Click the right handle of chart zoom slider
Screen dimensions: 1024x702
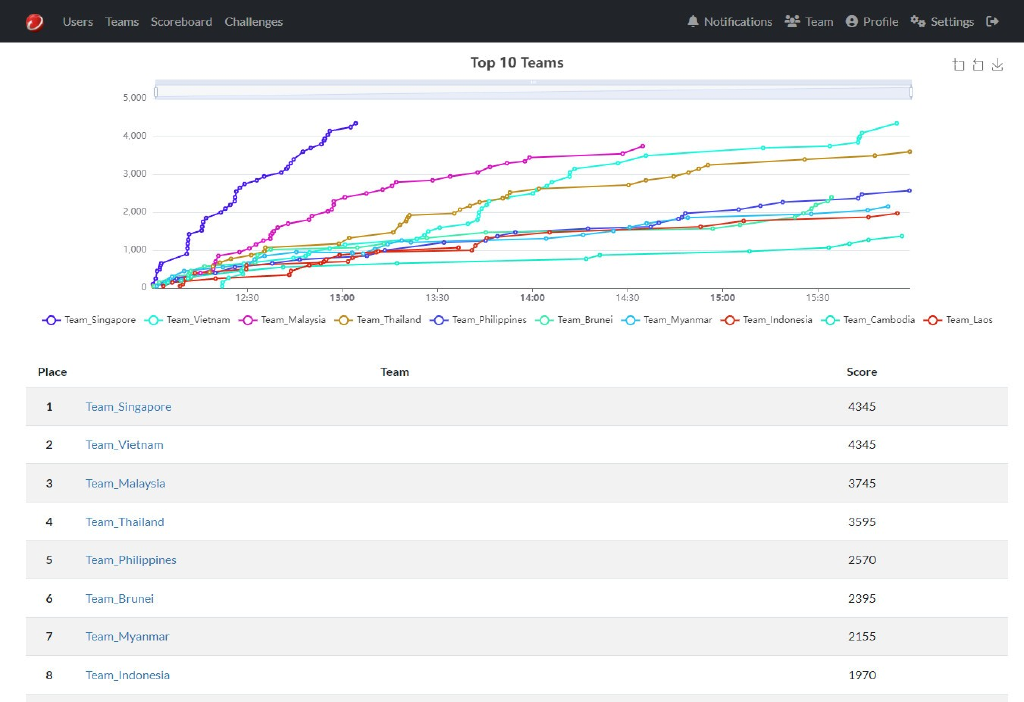(911, 92)
